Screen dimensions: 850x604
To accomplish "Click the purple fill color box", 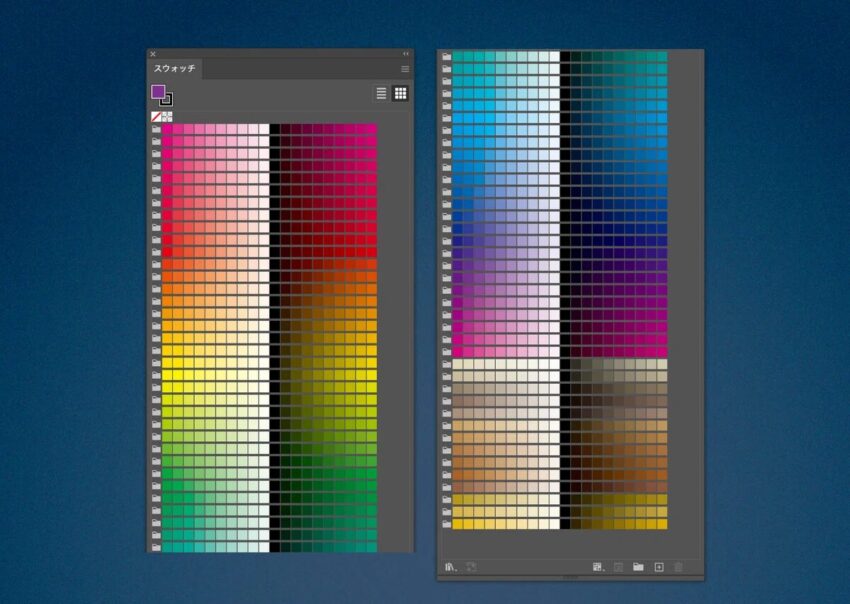I will click(158, 91).
